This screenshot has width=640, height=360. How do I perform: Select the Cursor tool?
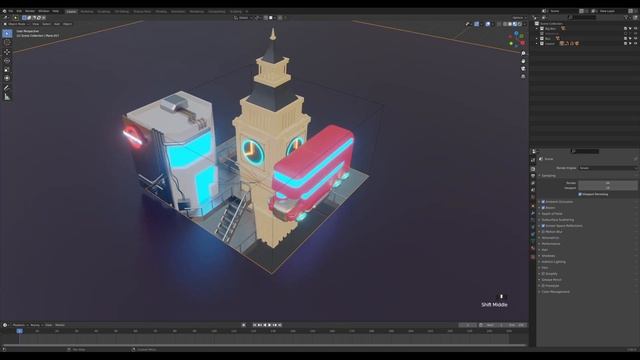(x=7, y=42)
